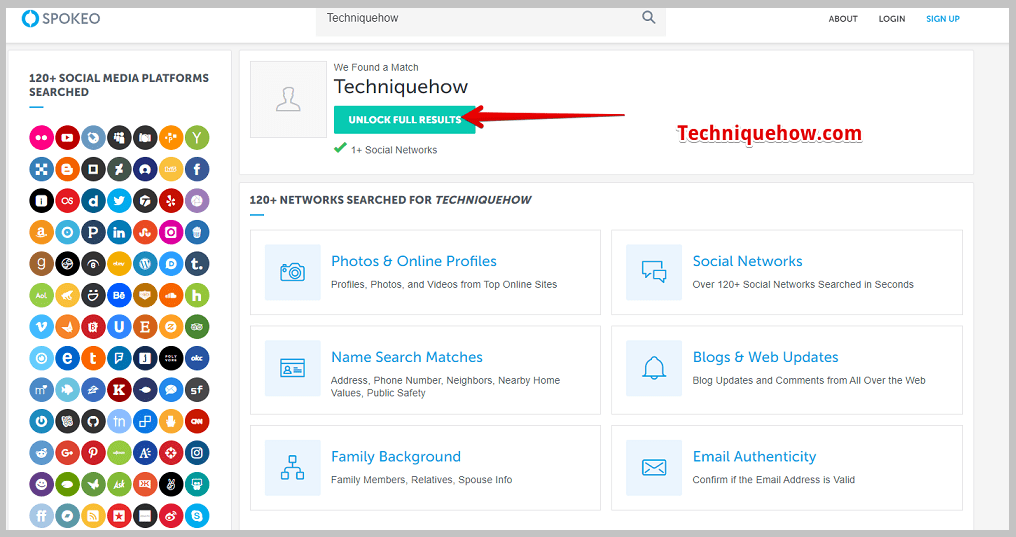Viewport: 1016px width, 537px height.
Task: Click the Yelp icon
Action: [171, 201]
